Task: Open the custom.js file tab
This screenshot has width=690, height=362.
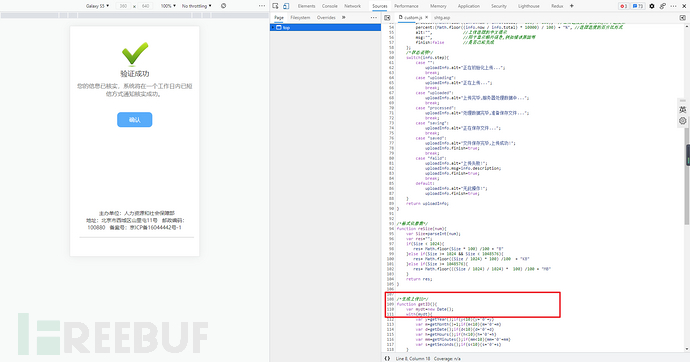Action: (413, 18)
